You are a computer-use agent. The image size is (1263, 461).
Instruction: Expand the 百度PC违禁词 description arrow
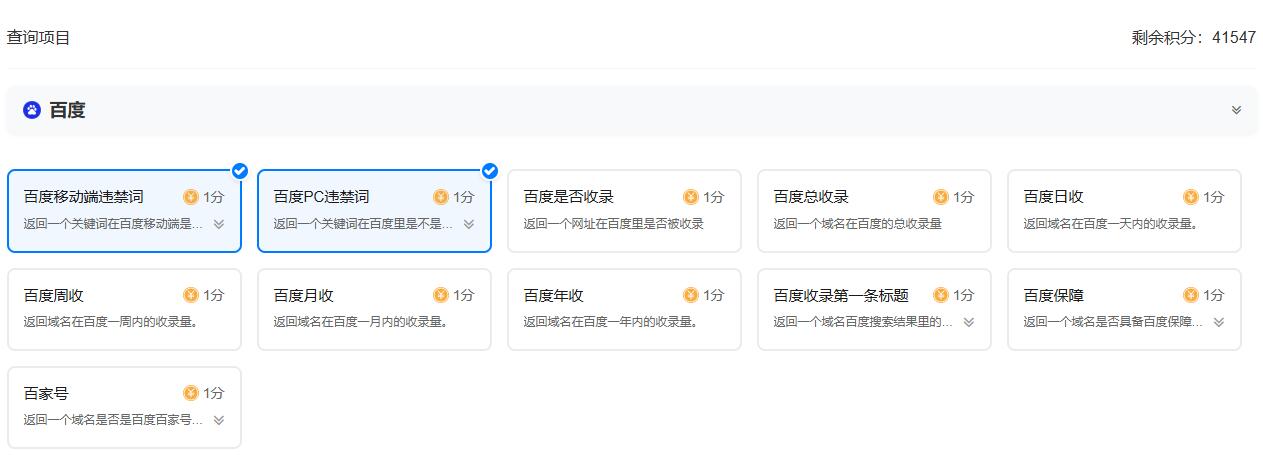469,224
